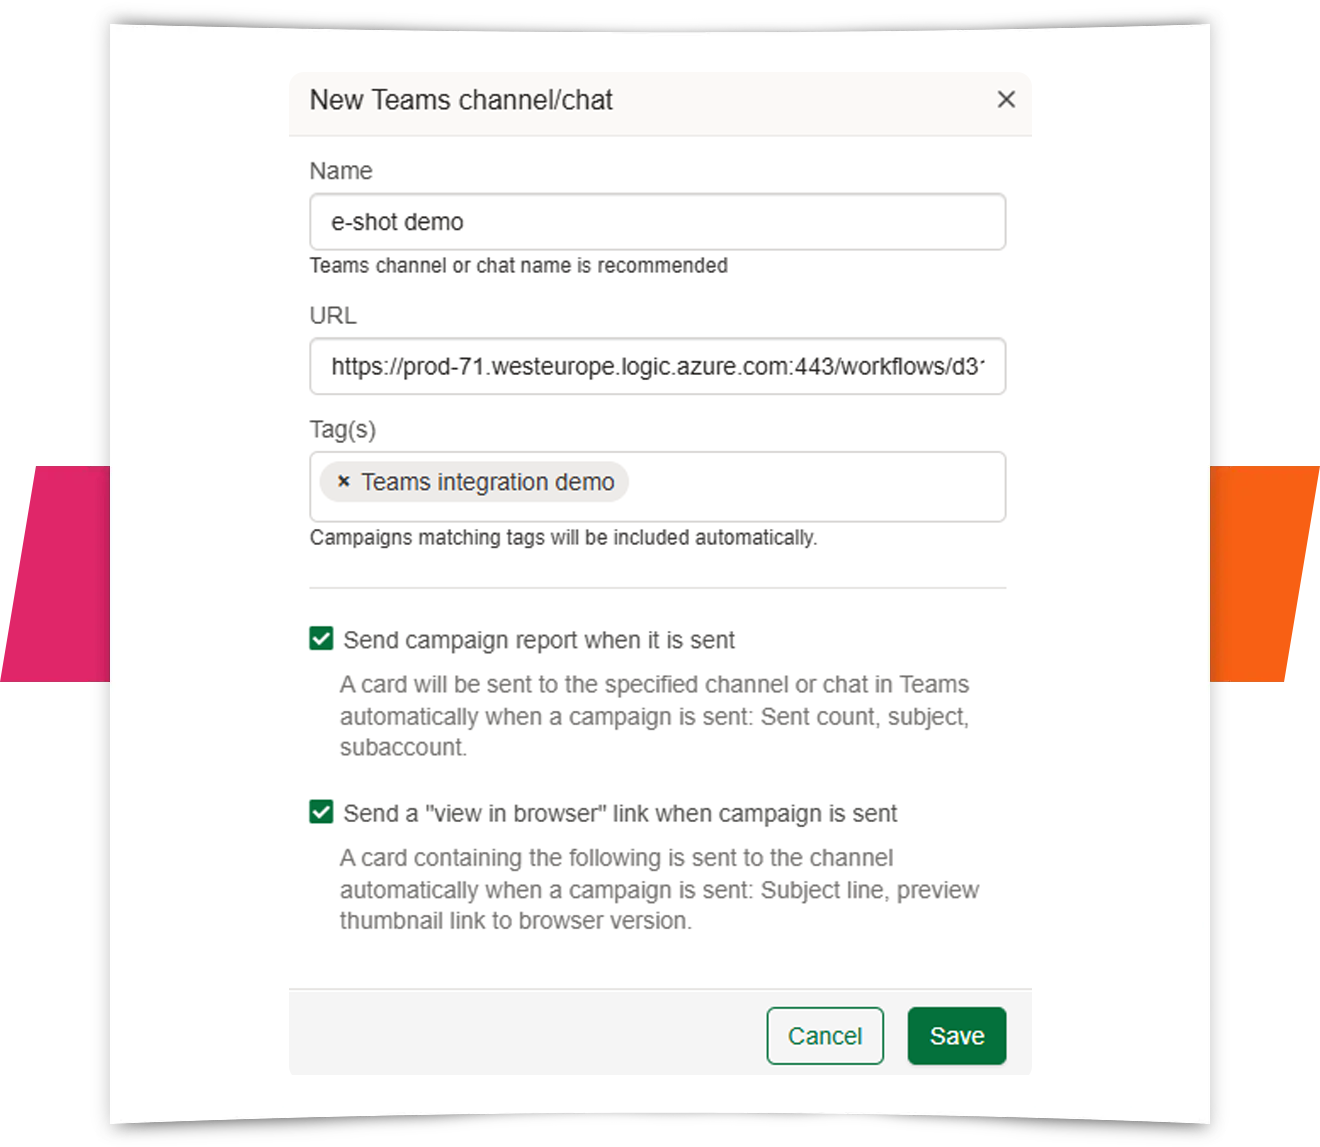Click the "Teams channel or chat name is recommended" hint
Screen dimensions: 1320x1147
[519, 266]
